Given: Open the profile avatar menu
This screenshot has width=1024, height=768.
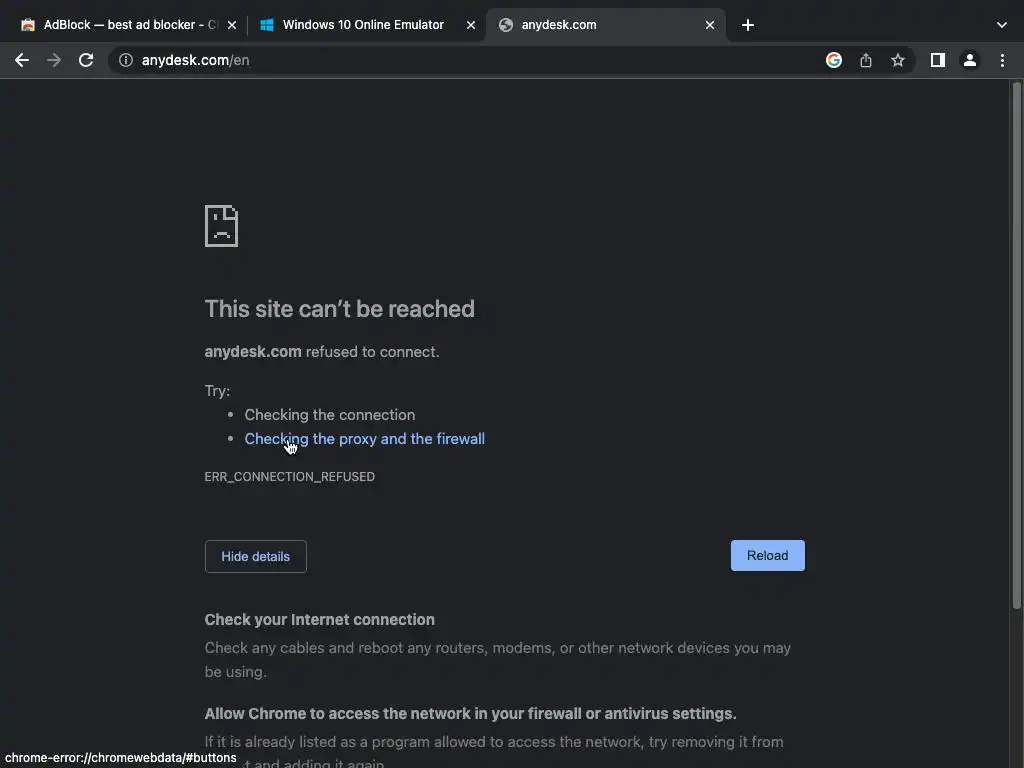Looking at the screenshot, I should pyautogui.click(x=969, y=60).
